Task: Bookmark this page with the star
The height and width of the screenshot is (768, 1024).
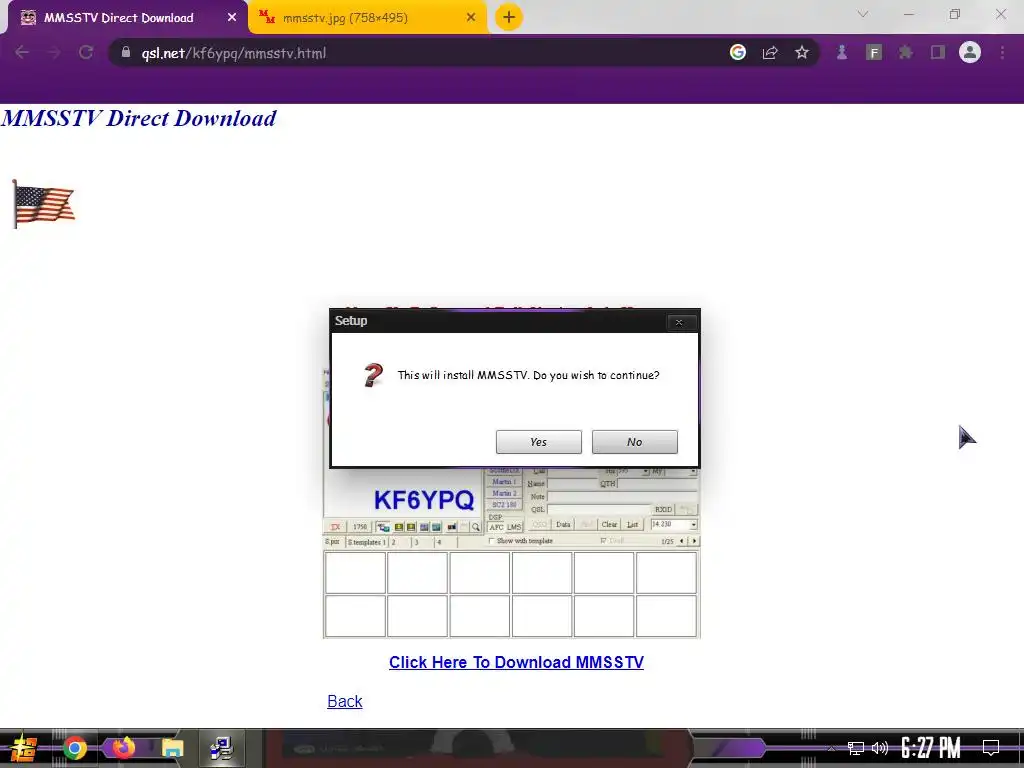Action: click(x=802, y=52)
